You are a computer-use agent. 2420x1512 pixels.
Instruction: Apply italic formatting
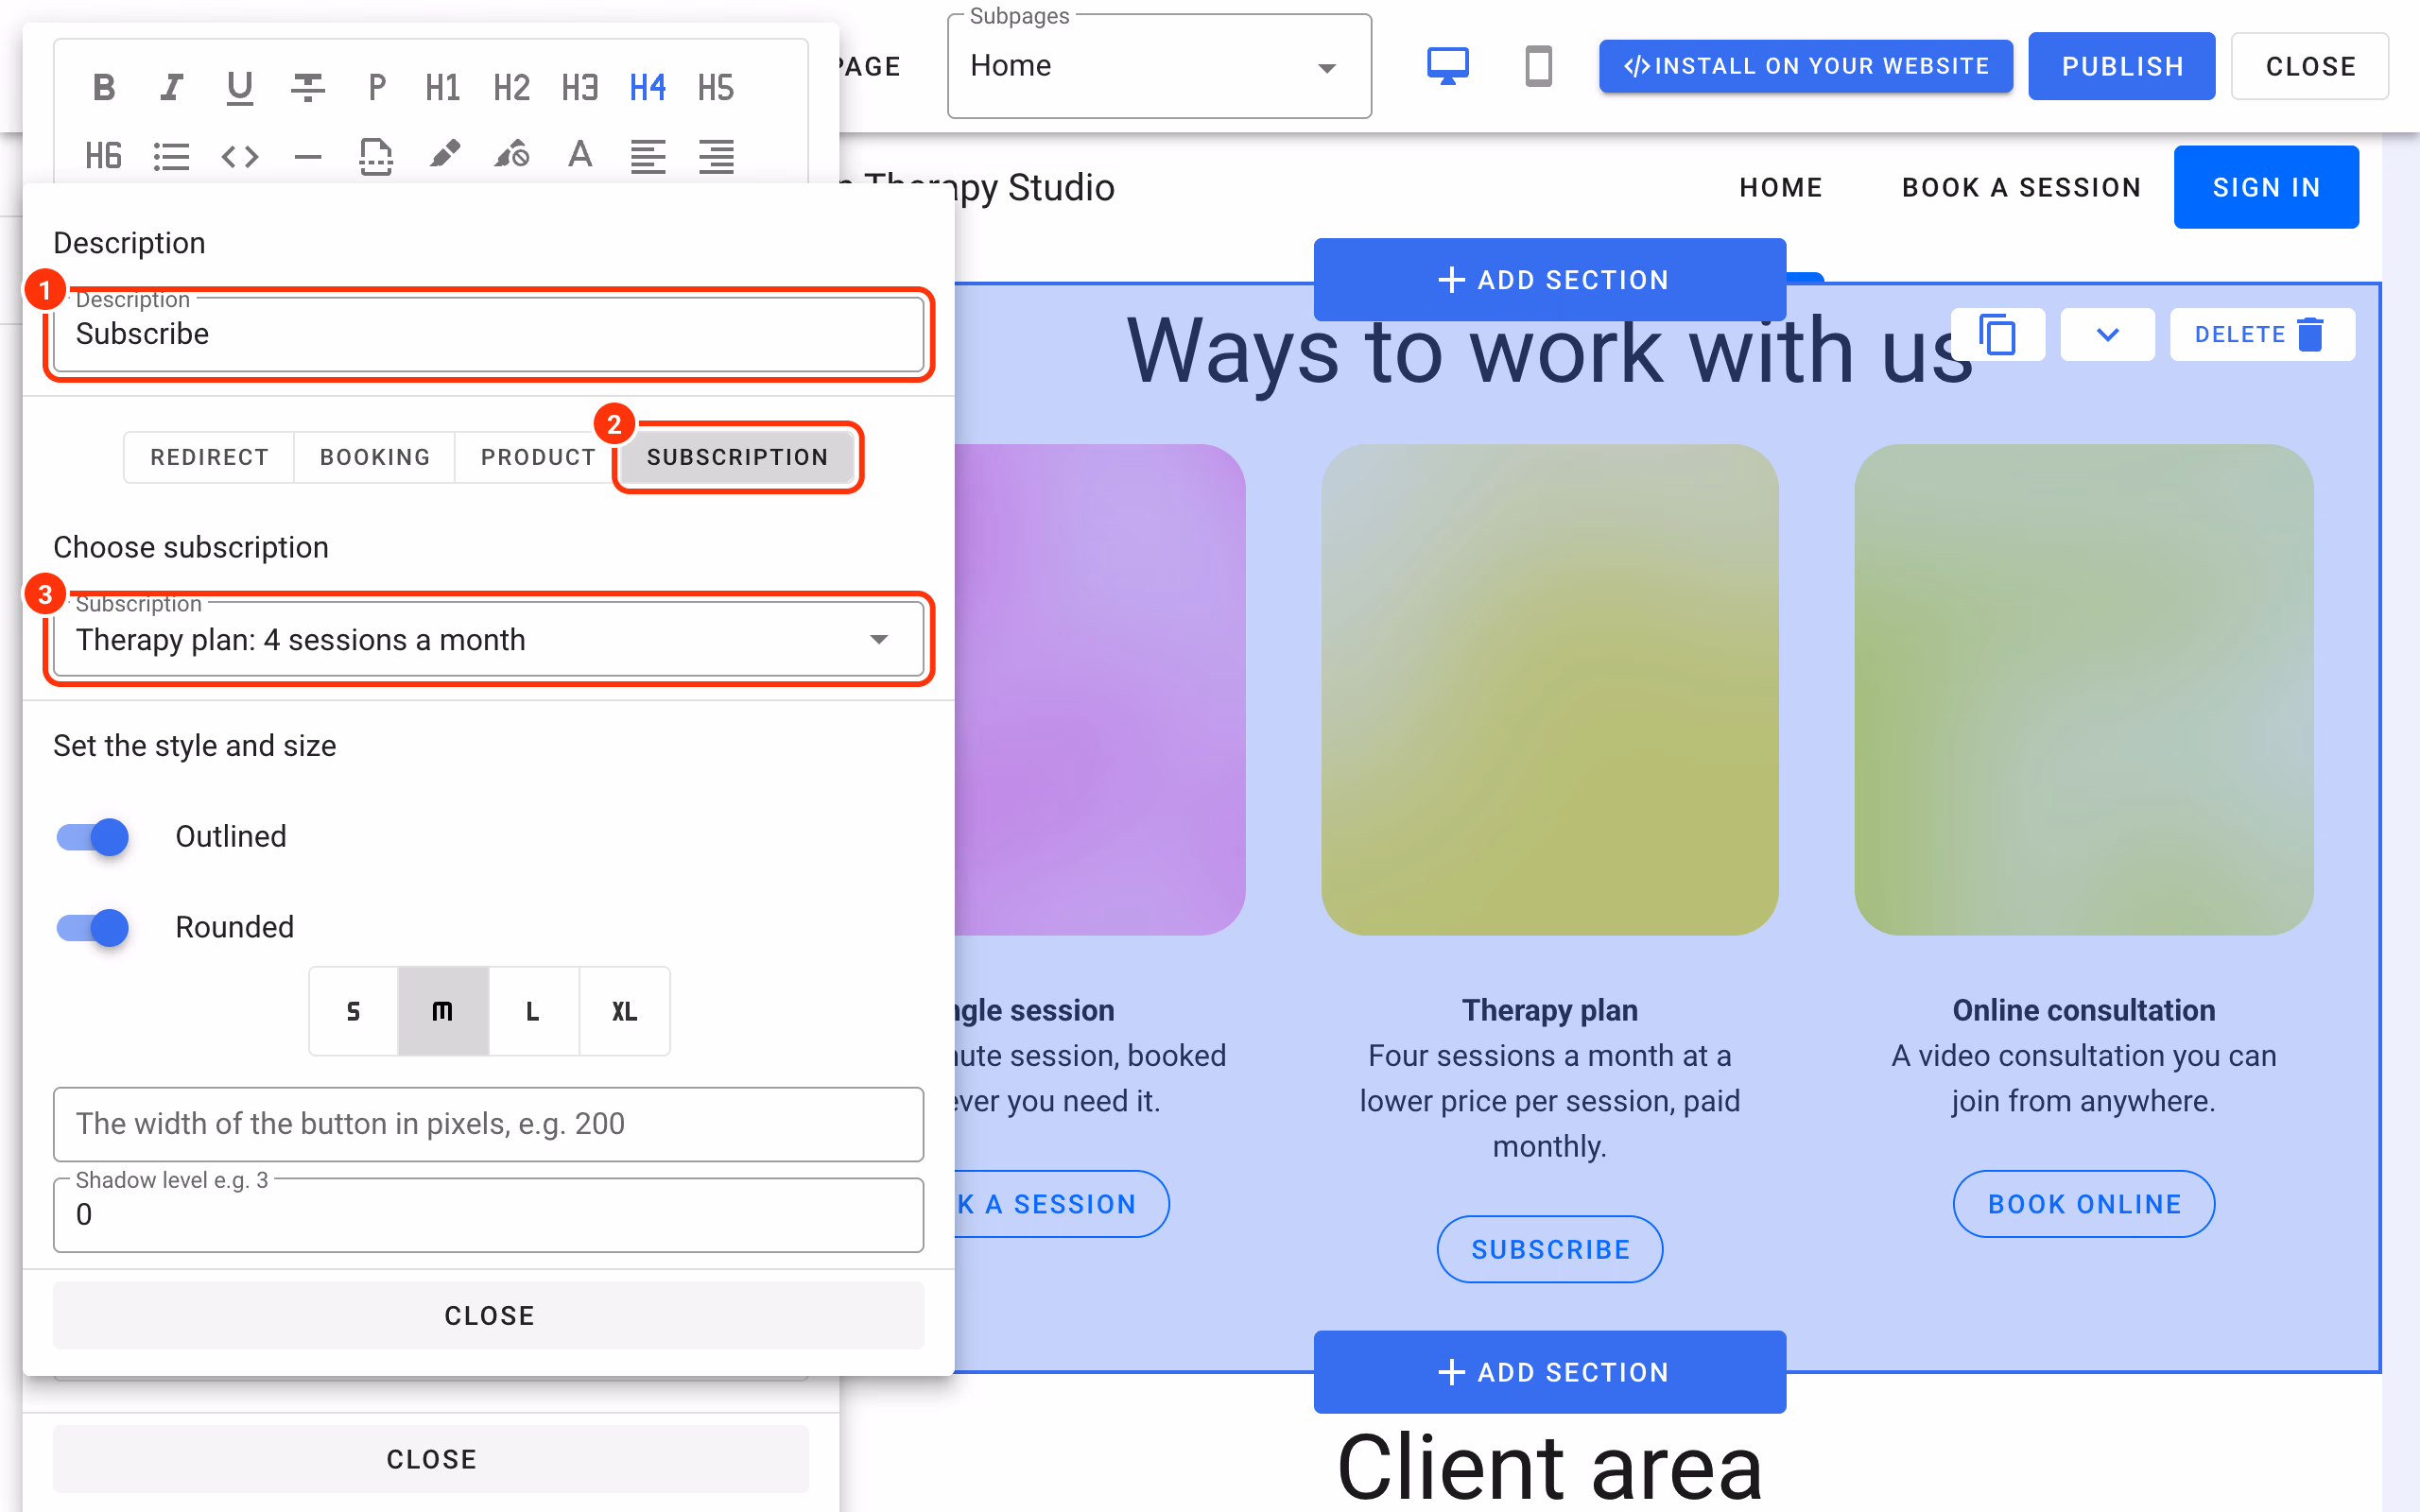[x=171, y=88]
